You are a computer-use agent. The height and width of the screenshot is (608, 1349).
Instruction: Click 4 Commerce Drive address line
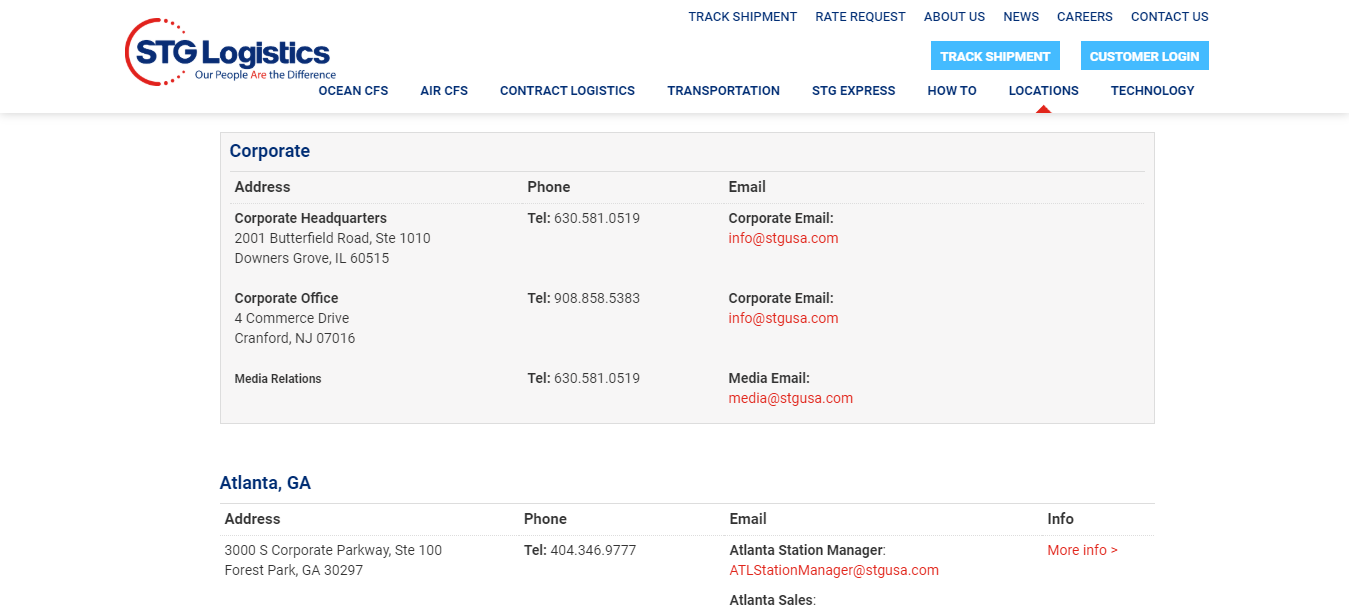point(292,318)
